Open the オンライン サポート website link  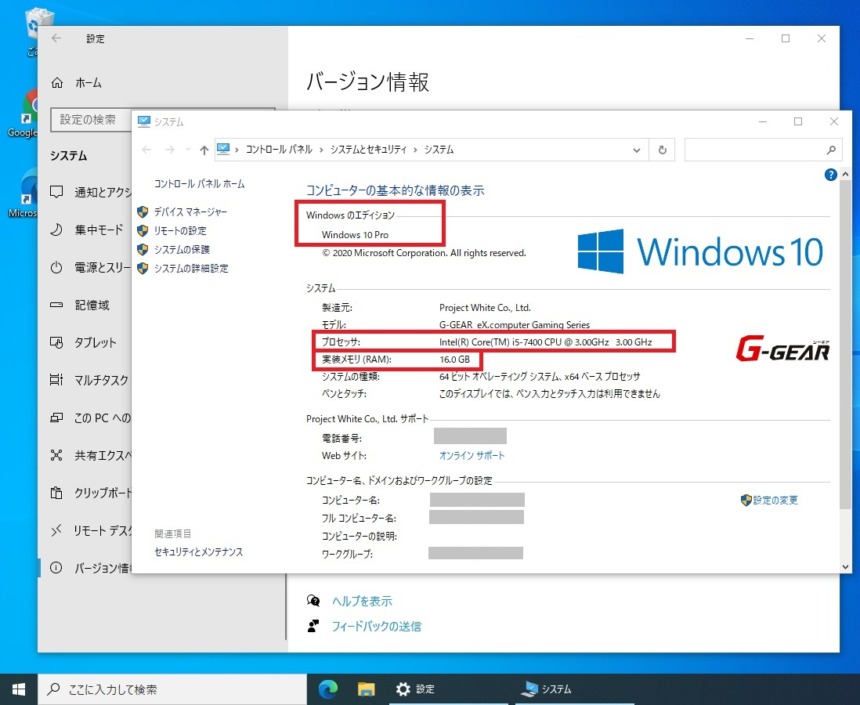pyautogui.click(x=472, y=455)
